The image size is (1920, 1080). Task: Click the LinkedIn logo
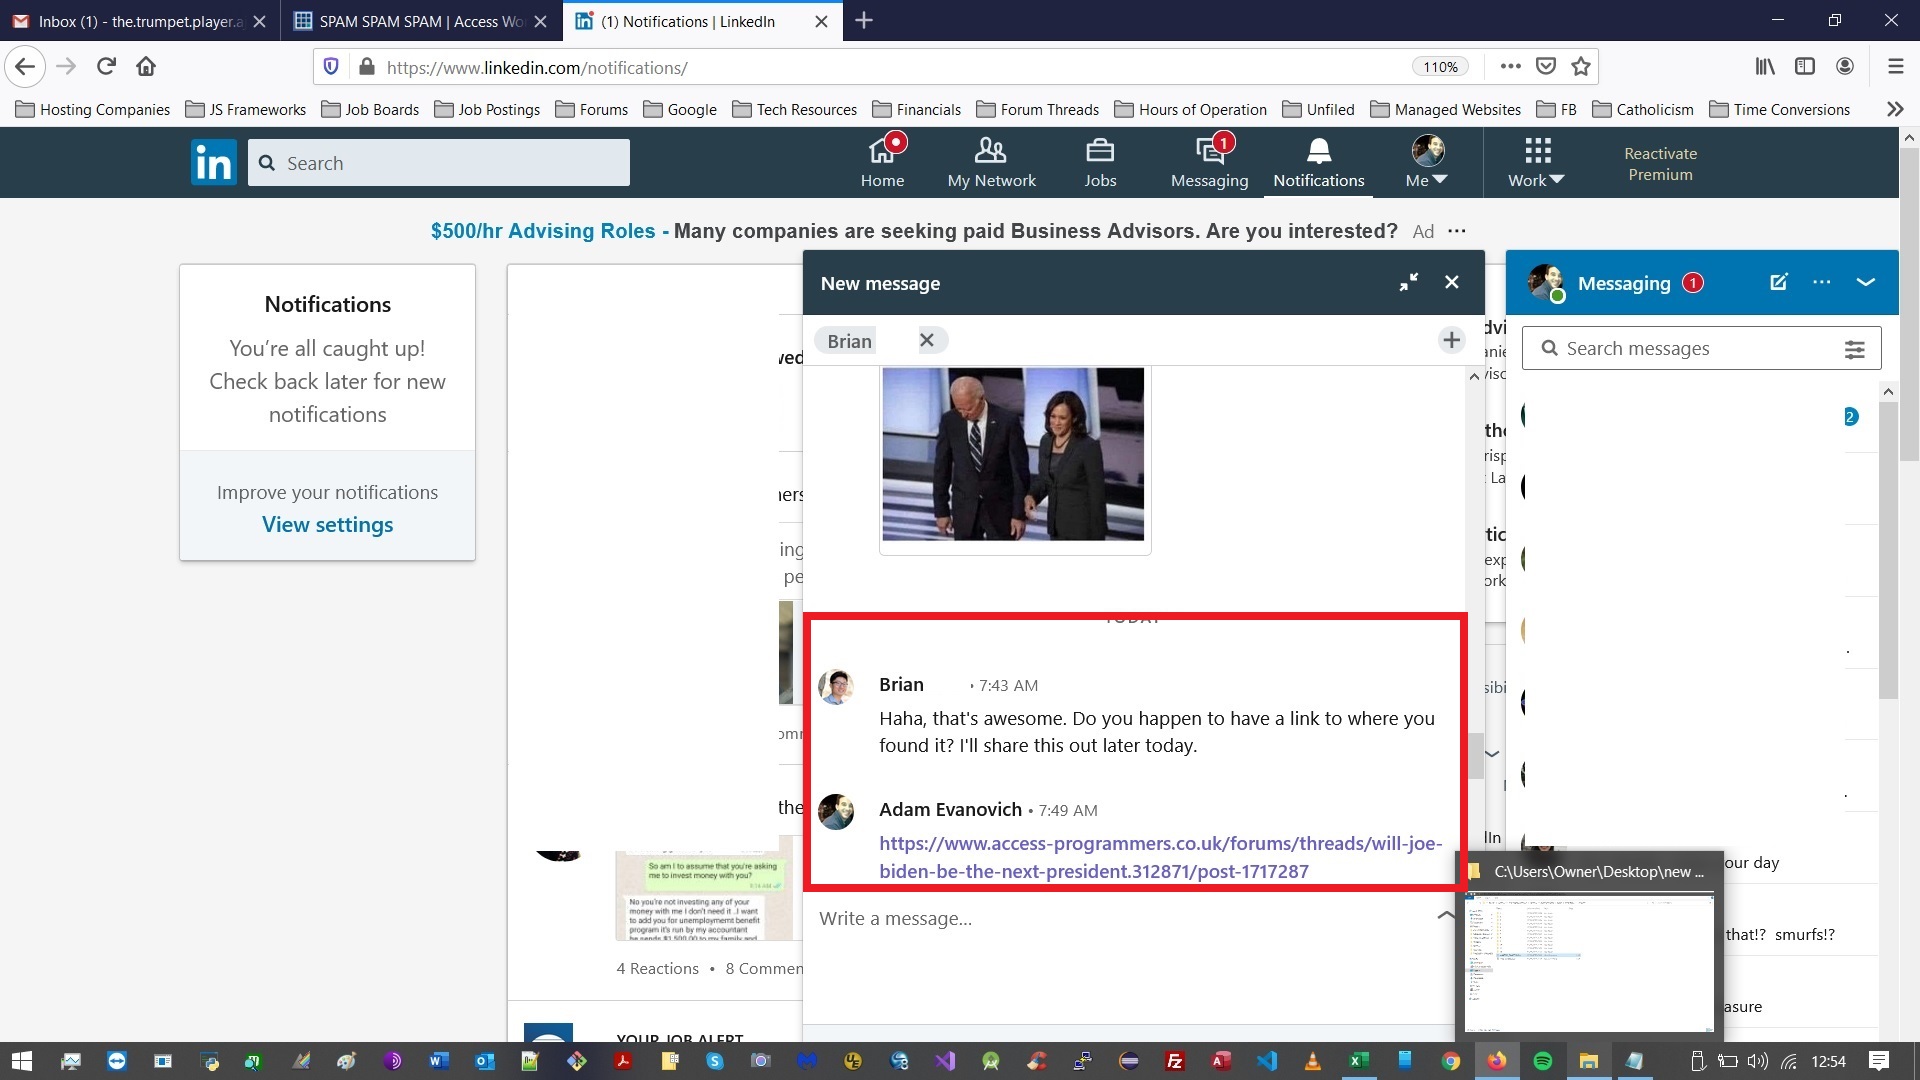213,162
